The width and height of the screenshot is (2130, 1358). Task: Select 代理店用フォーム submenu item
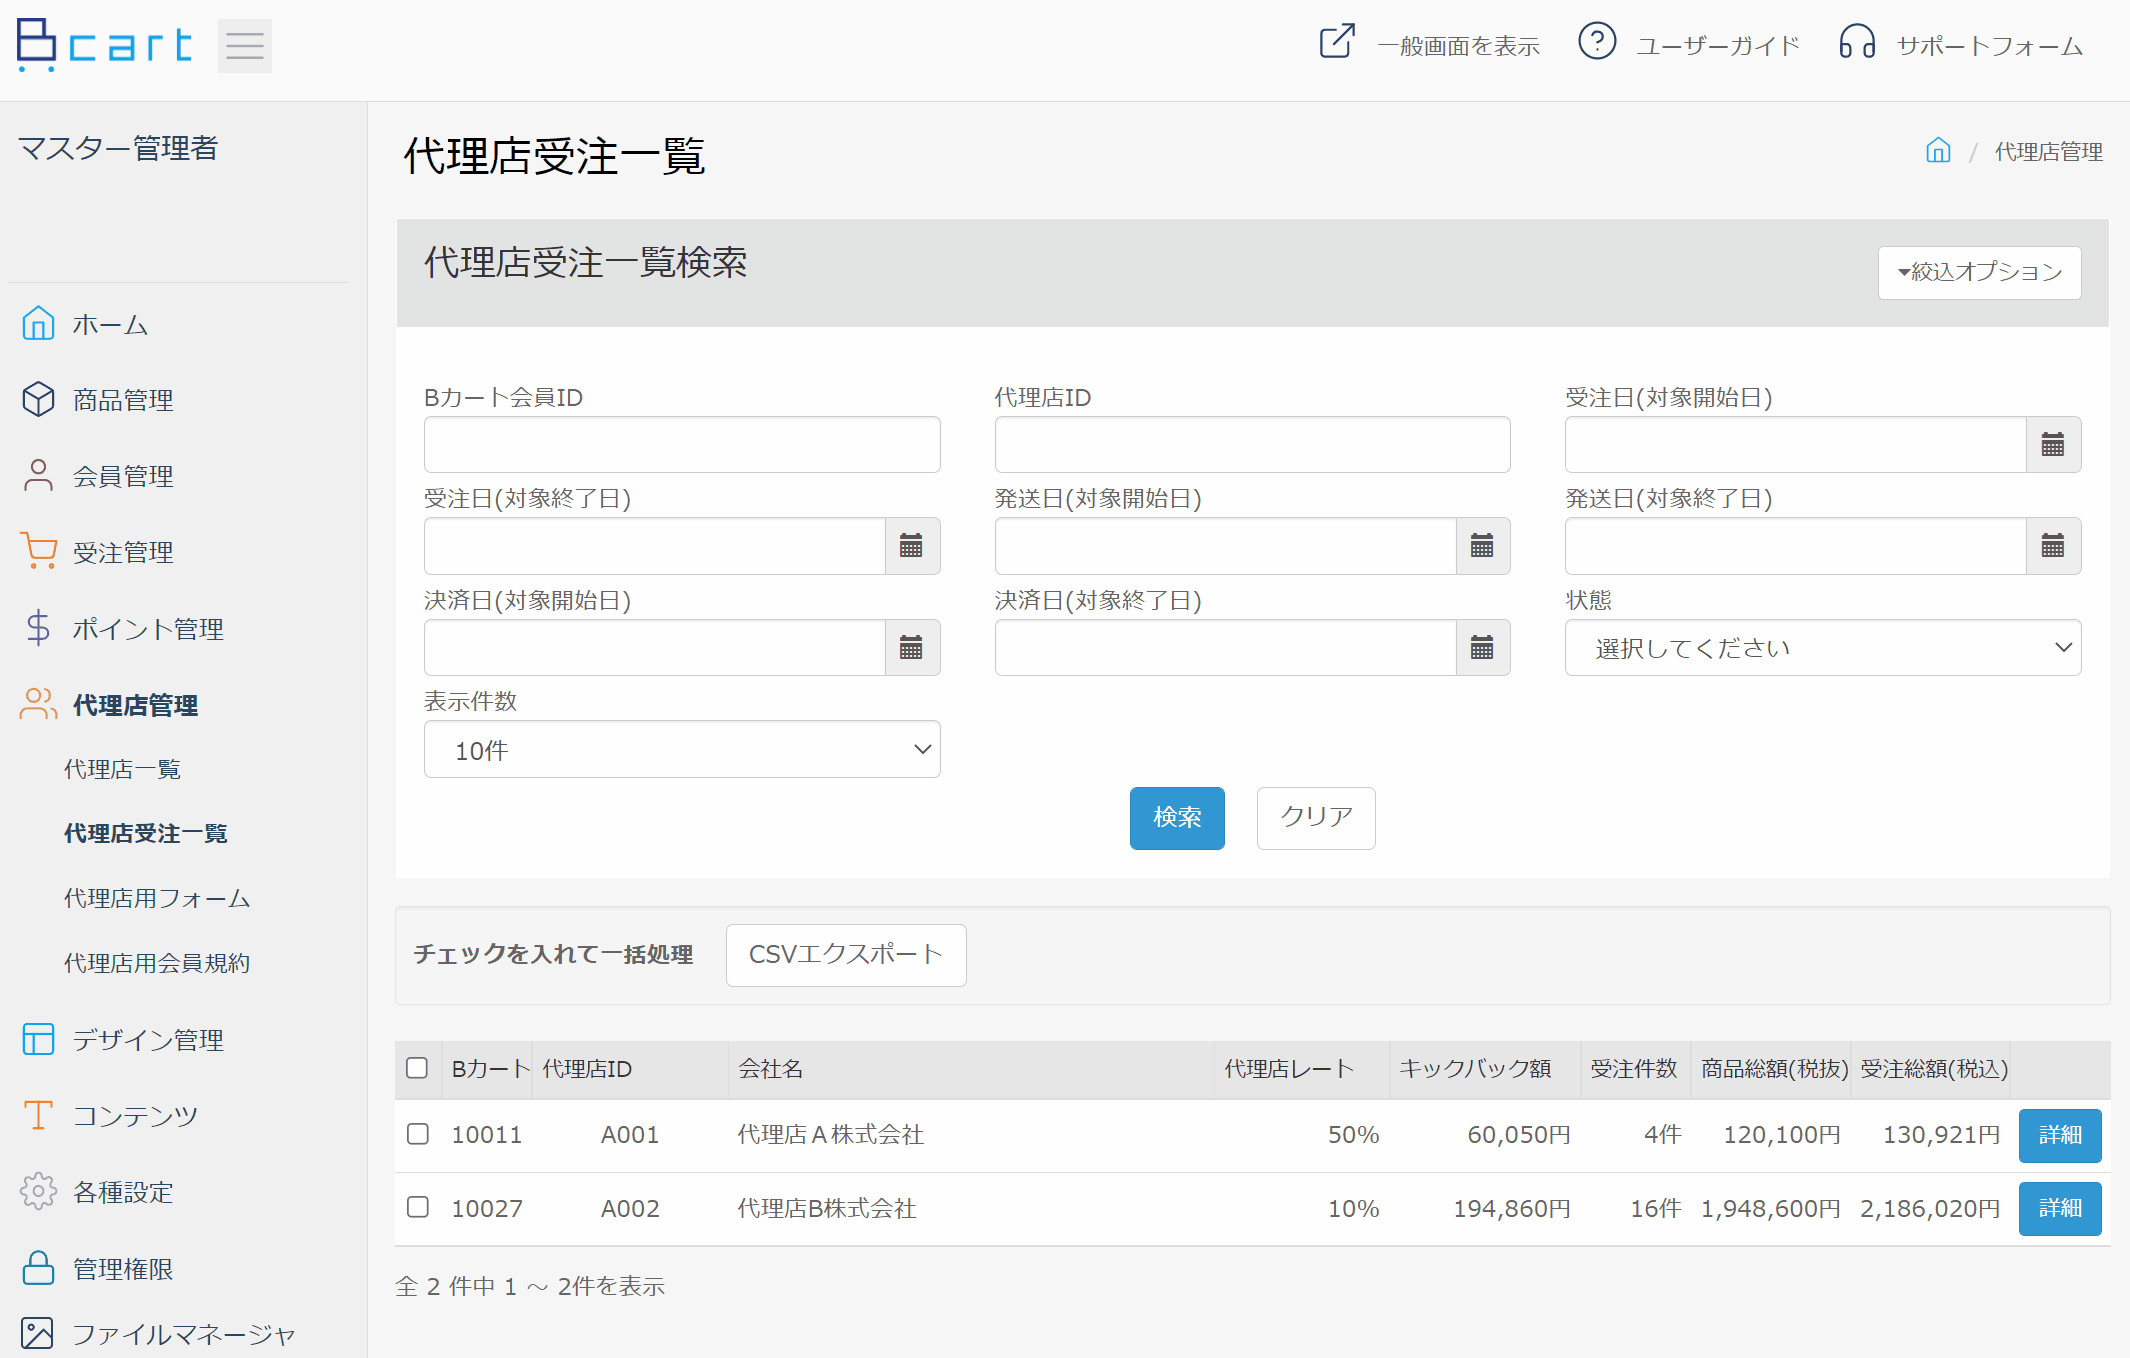(157, 898)
